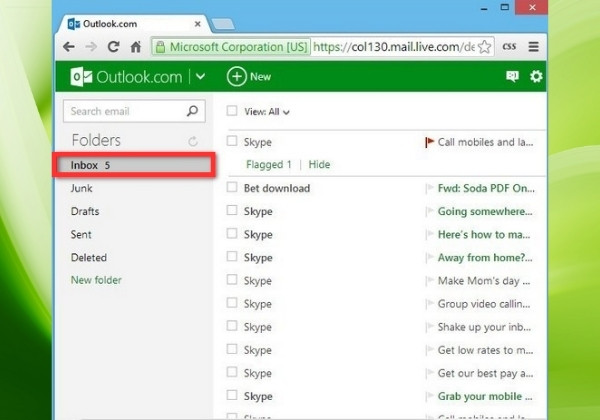The width and height of the screenshot is (600, 420).
Task: Open Chrome hamburger menu
Action: [533, 47]
